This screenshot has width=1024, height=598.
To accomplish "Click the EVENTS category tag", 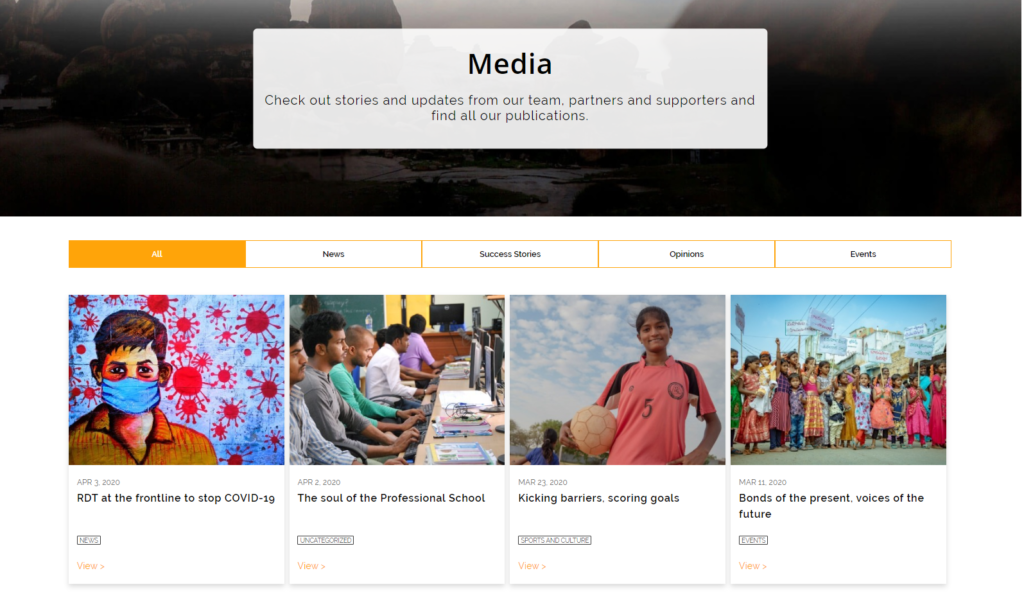I will click(753, 540).
